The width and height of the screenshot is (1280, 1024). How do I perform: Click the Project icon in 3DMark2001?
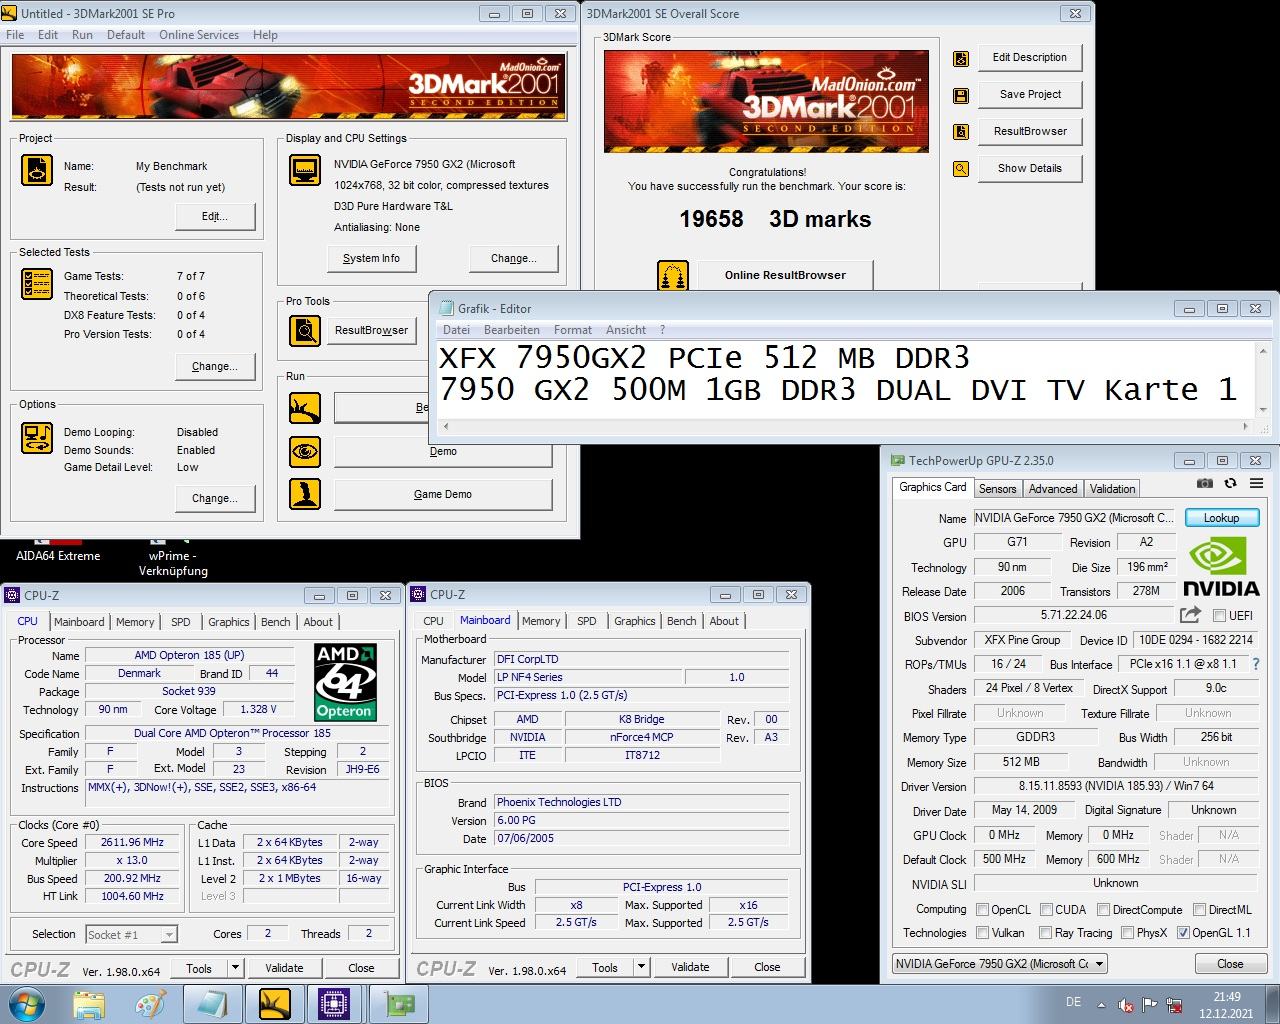pyautogui.click(x=37, y=170)
